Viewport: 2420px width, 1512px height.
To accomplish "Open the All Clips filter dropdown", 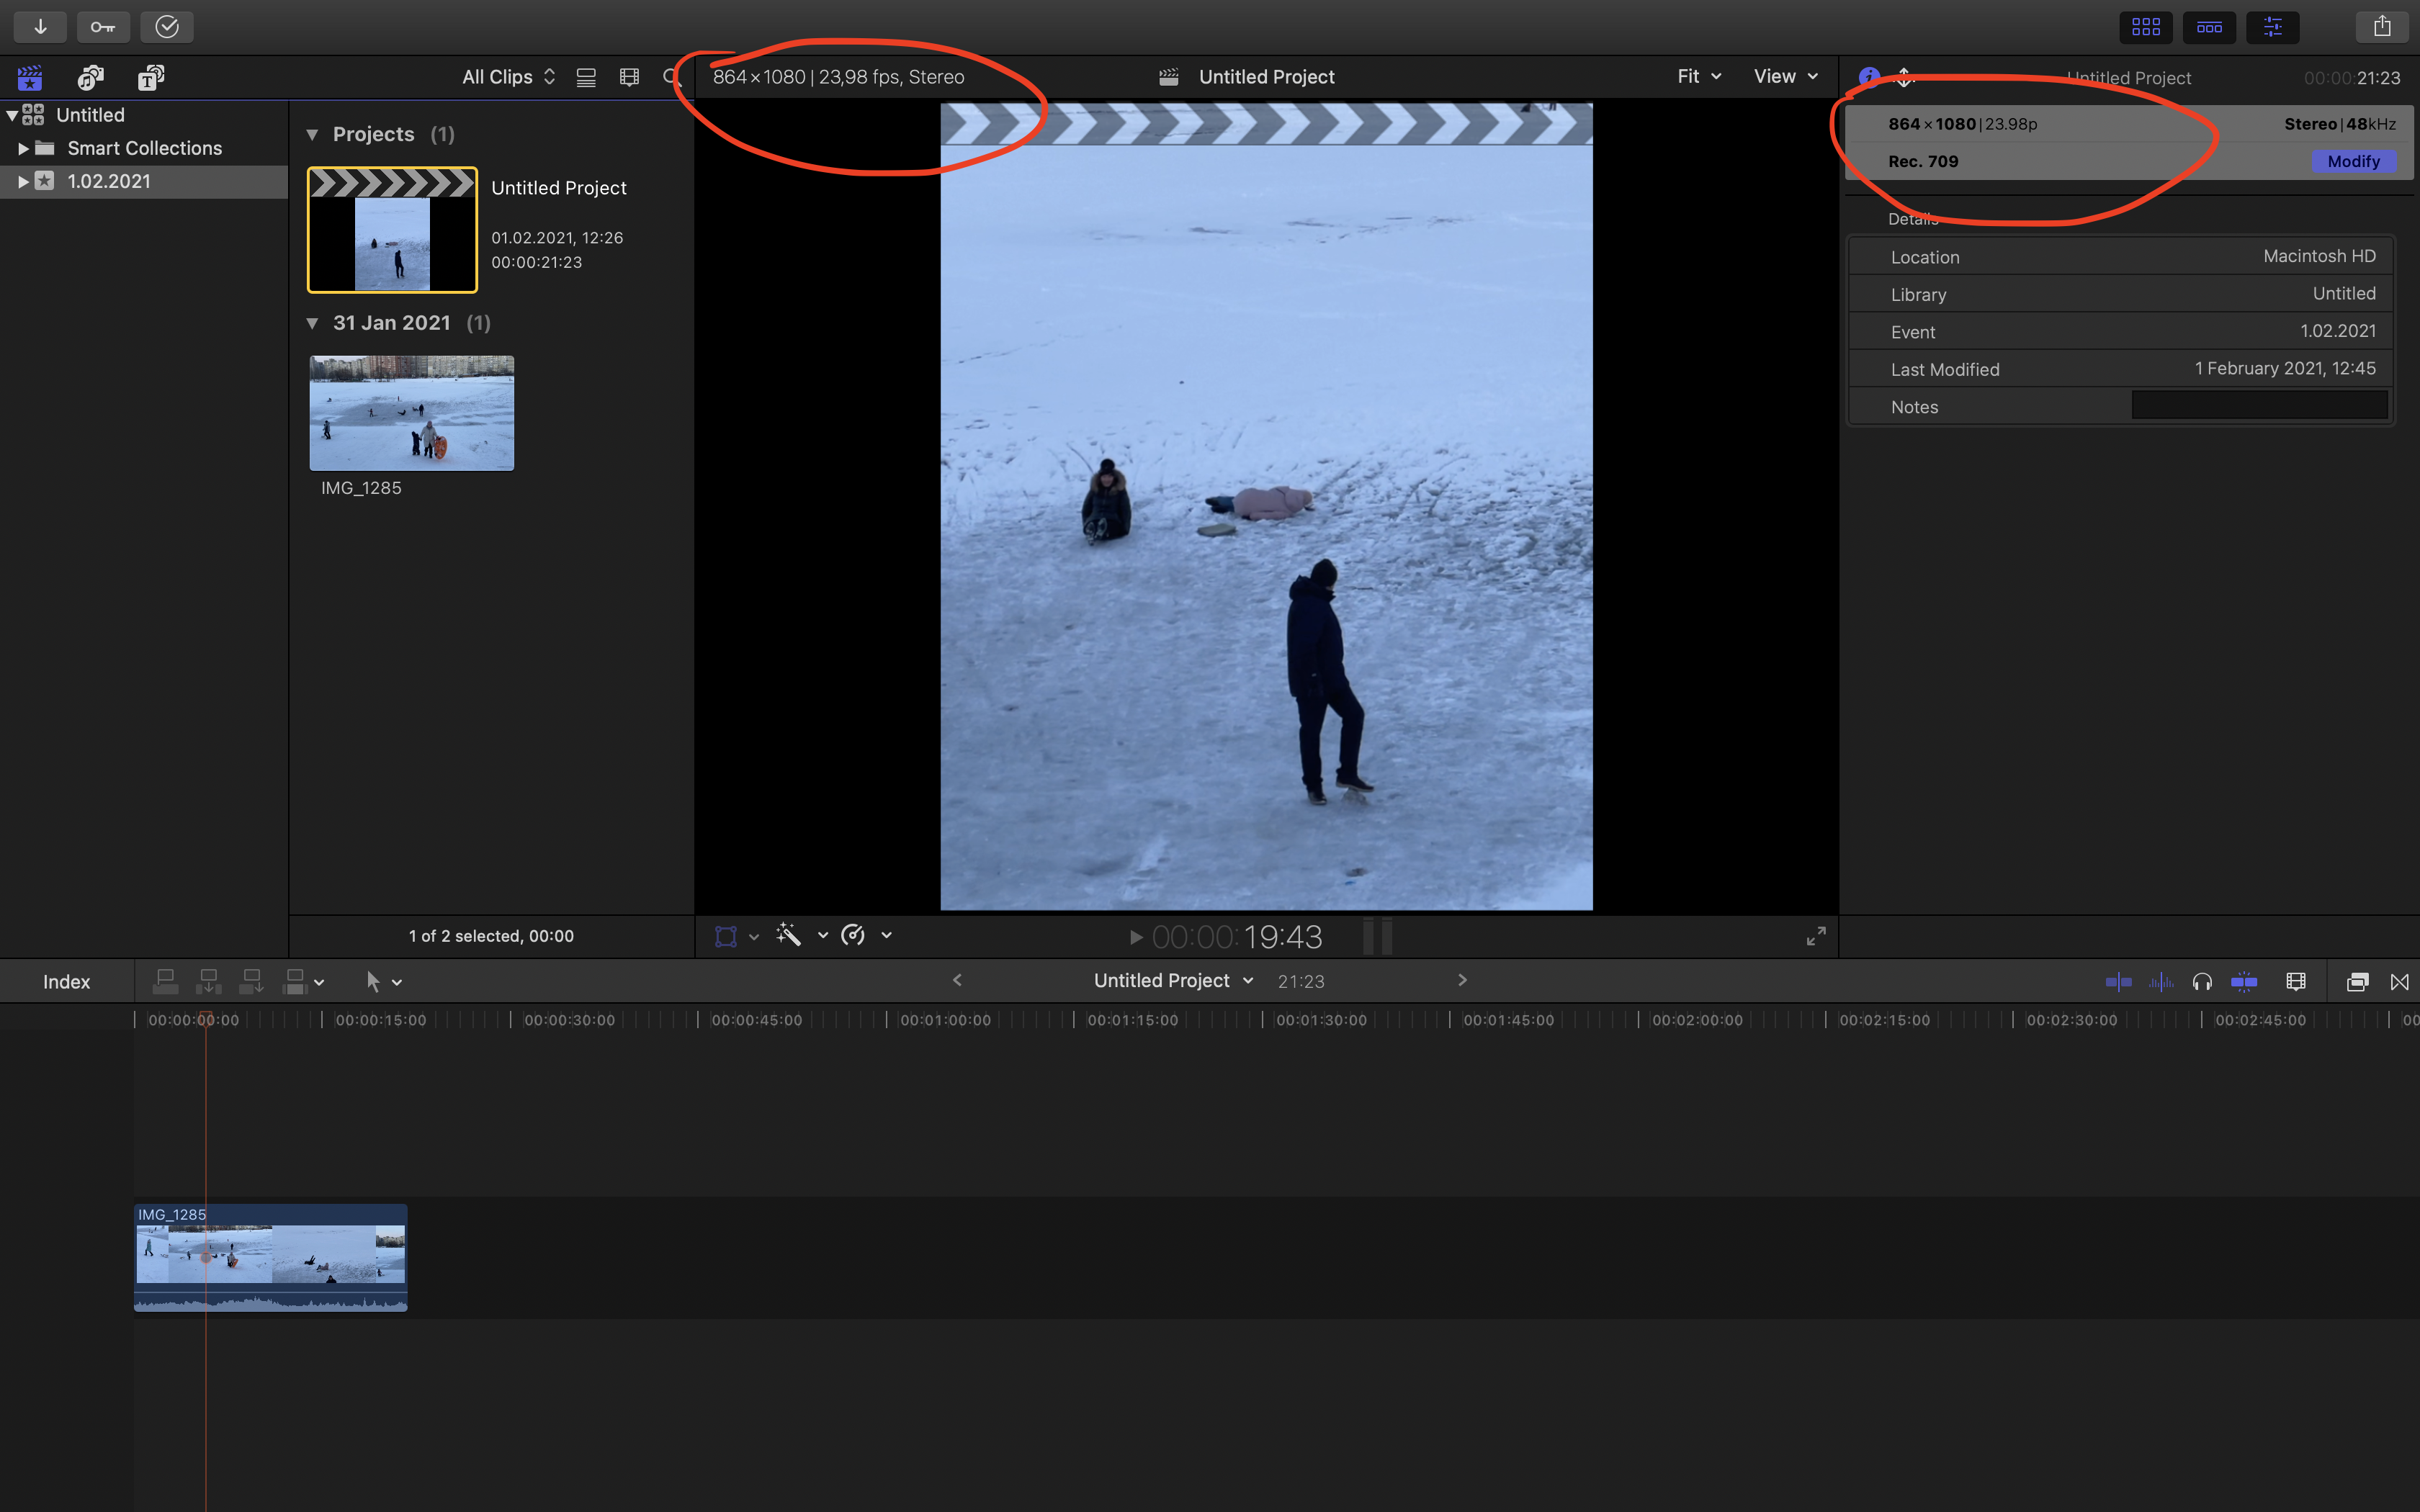I will point(508,77).
